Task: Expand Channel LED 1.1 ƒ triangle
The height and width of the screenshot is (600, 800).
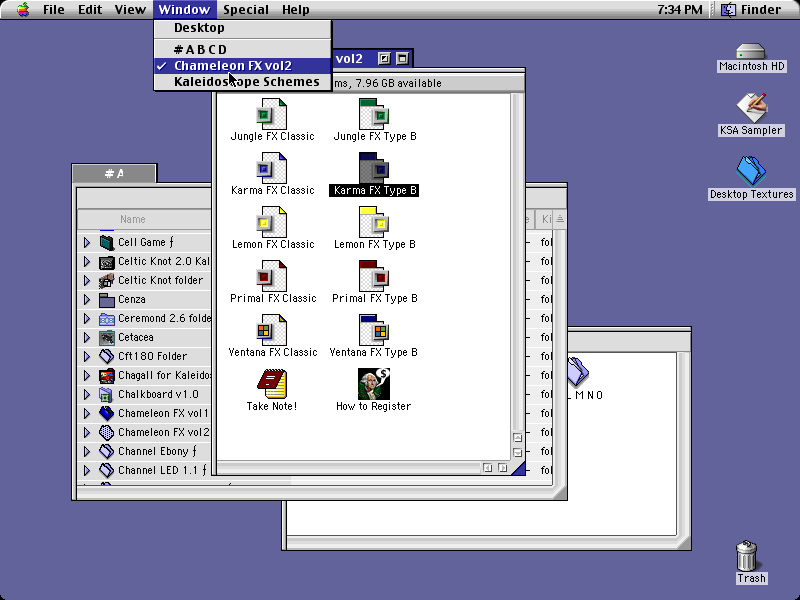Action: tap(87, 470)
